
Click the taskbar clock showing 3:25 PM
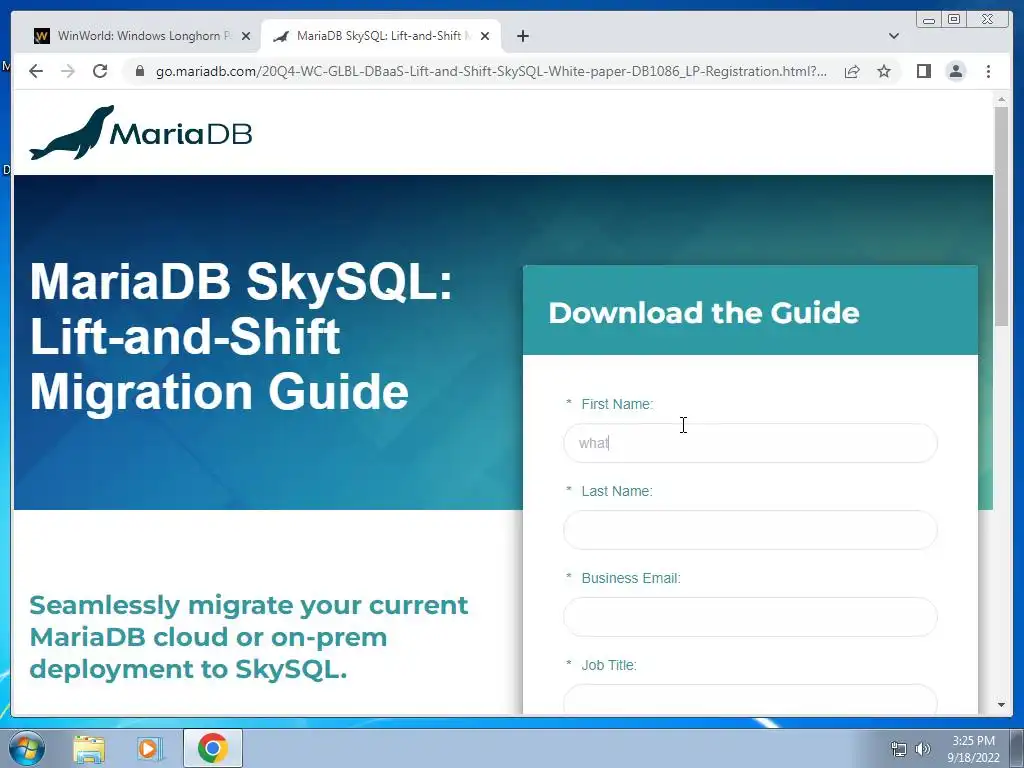[973, 749]
